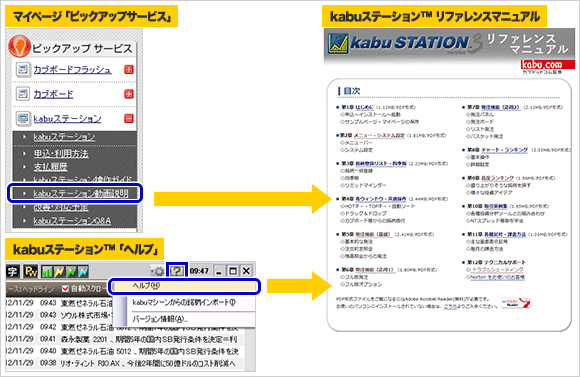Choose バージョン情報(A) menu entry
This screenshot has width=580, height=377.
click(x=160, y=319)
